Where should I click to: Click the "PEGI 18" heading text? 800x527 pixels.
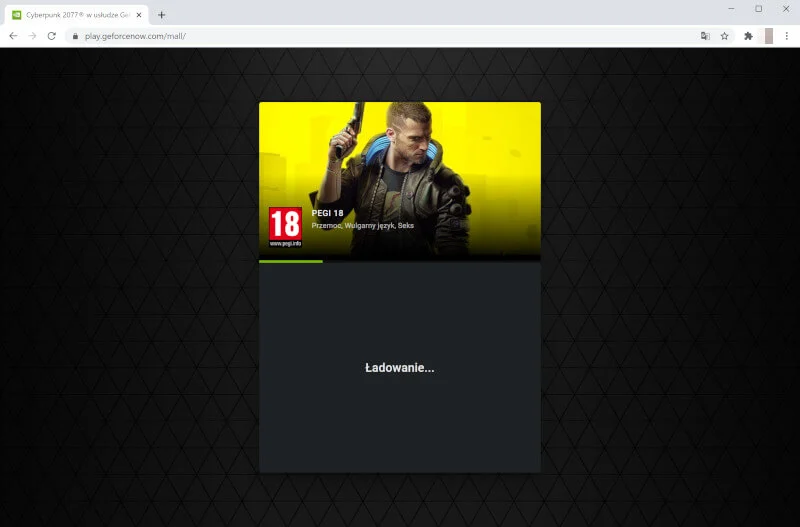tap(328, 213)
